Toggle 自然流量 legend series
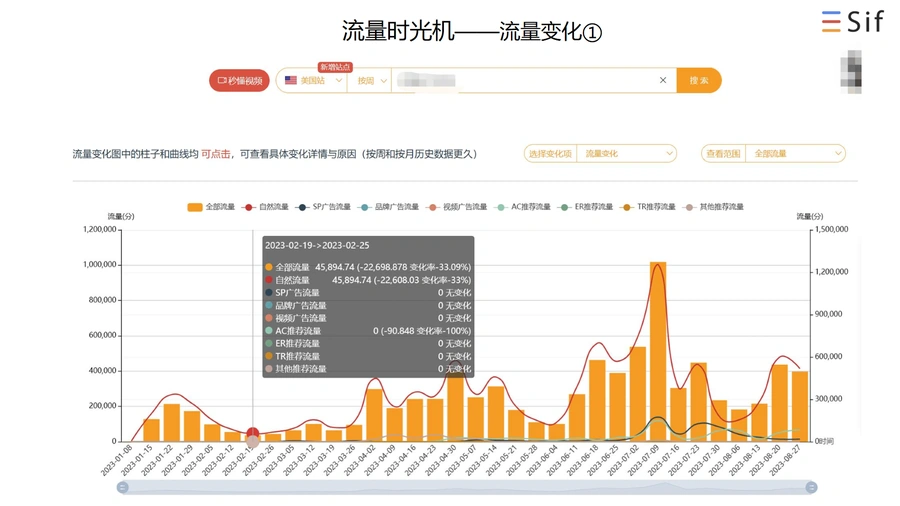The image size is (900, 506). tap(265, 207)
